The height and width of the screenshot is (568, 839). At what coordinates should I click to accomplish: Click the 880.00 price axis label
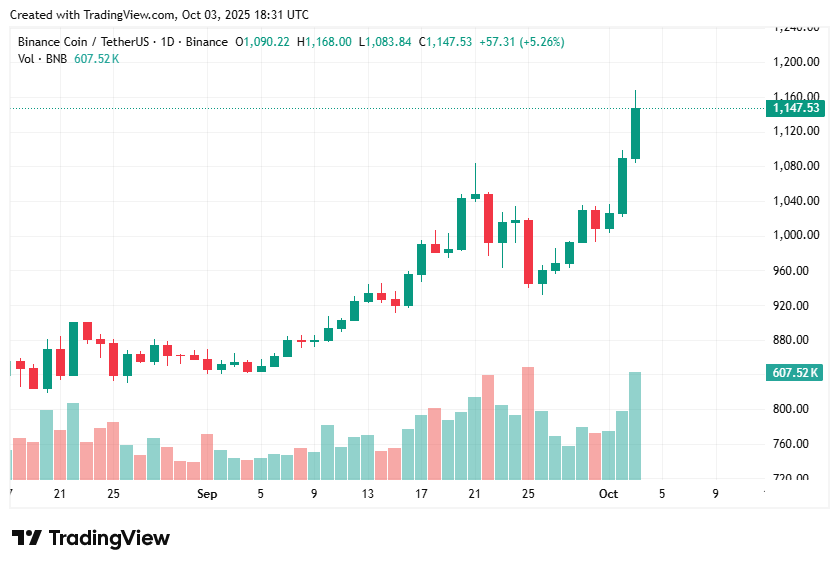tap(791, 340)
